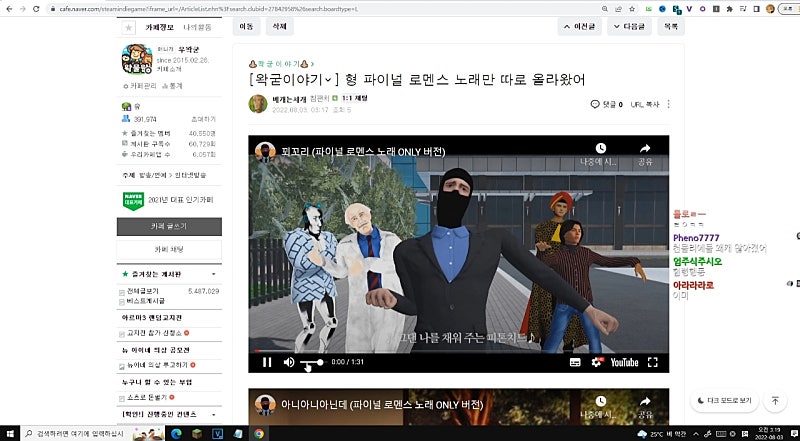This screenshot has height=441, width=800.
Task: Share the first video using arrow icon
Action: click(x=645, y=148)
